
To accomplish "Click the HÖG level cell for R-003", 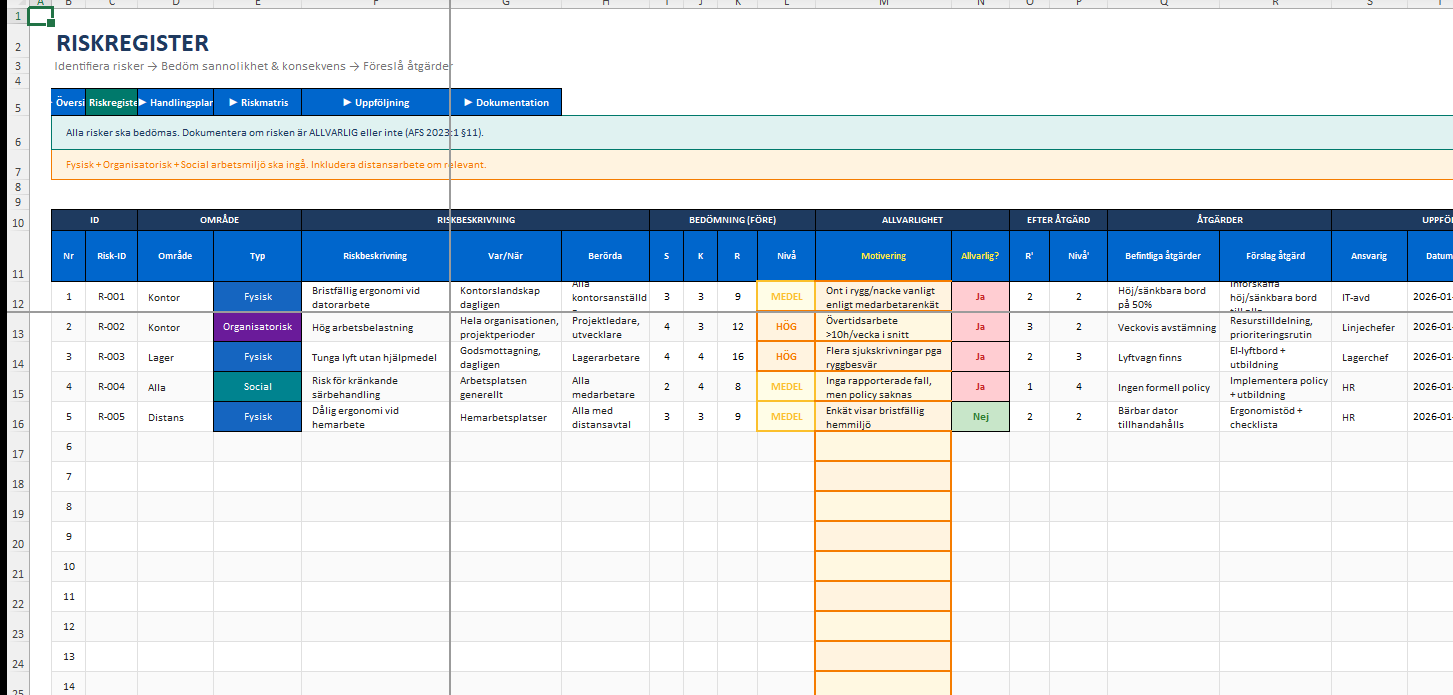I will click(x=786, y=357).
